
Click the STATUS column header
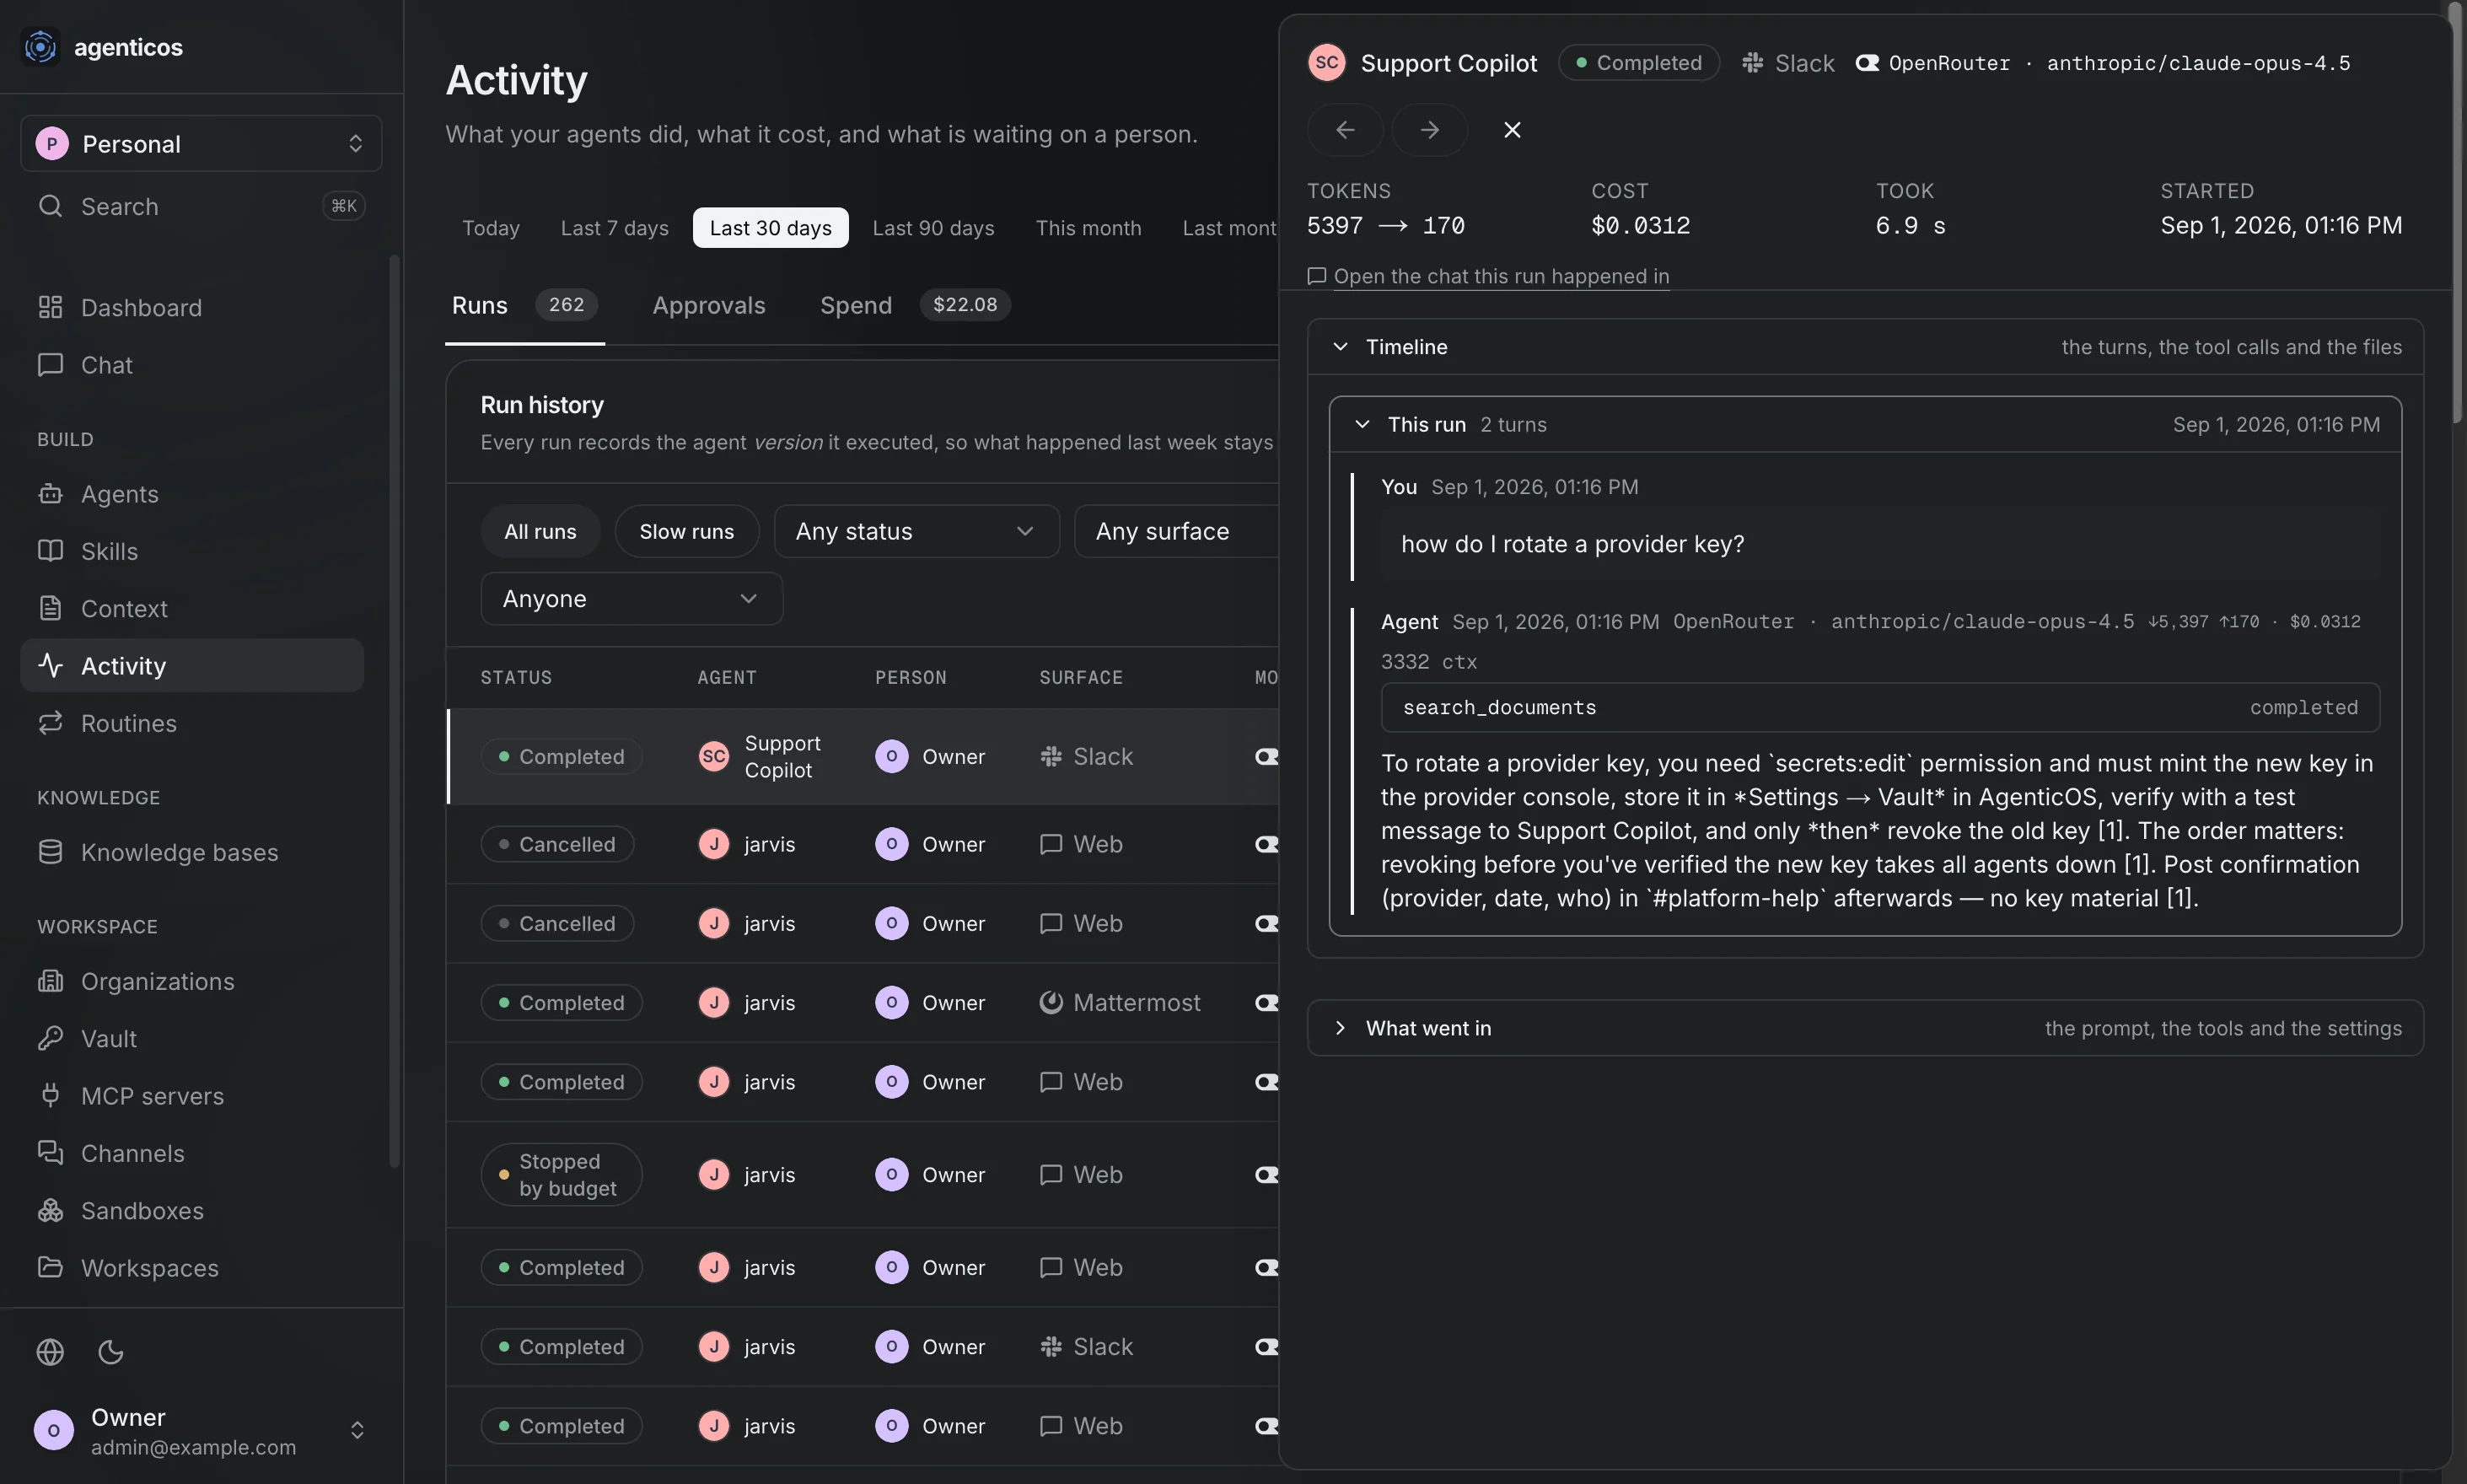(x=516, y=677)
